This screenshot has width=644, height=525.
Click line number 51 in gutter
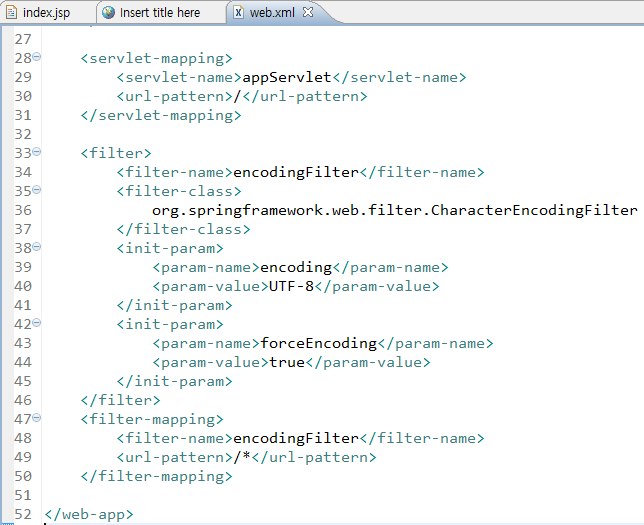pos(23,495)
